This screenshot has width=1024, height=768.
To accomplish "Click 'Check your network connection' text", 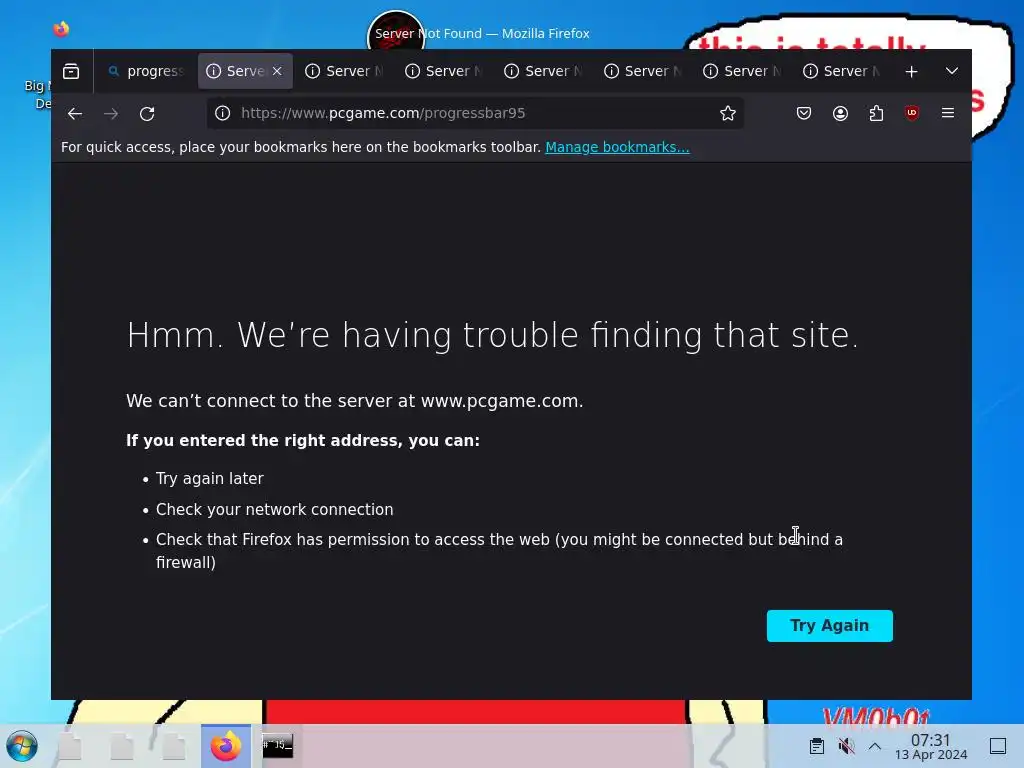I will click(274, 509).
